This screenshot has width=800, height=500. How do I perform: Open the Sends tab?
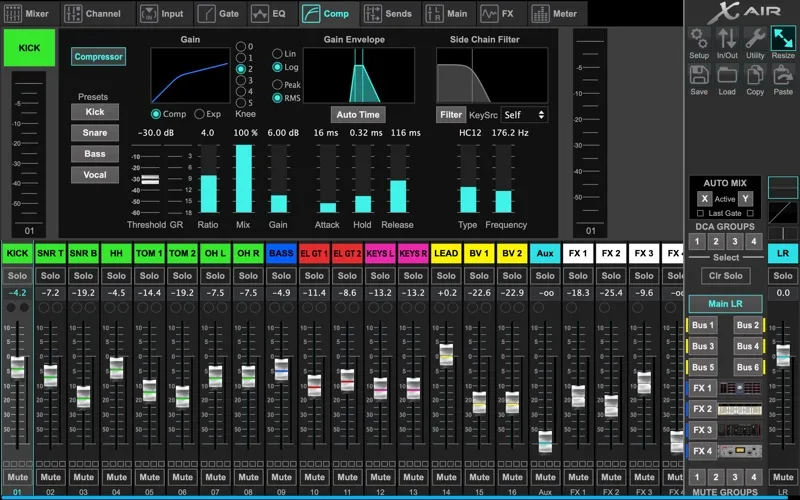coord(388,14)
